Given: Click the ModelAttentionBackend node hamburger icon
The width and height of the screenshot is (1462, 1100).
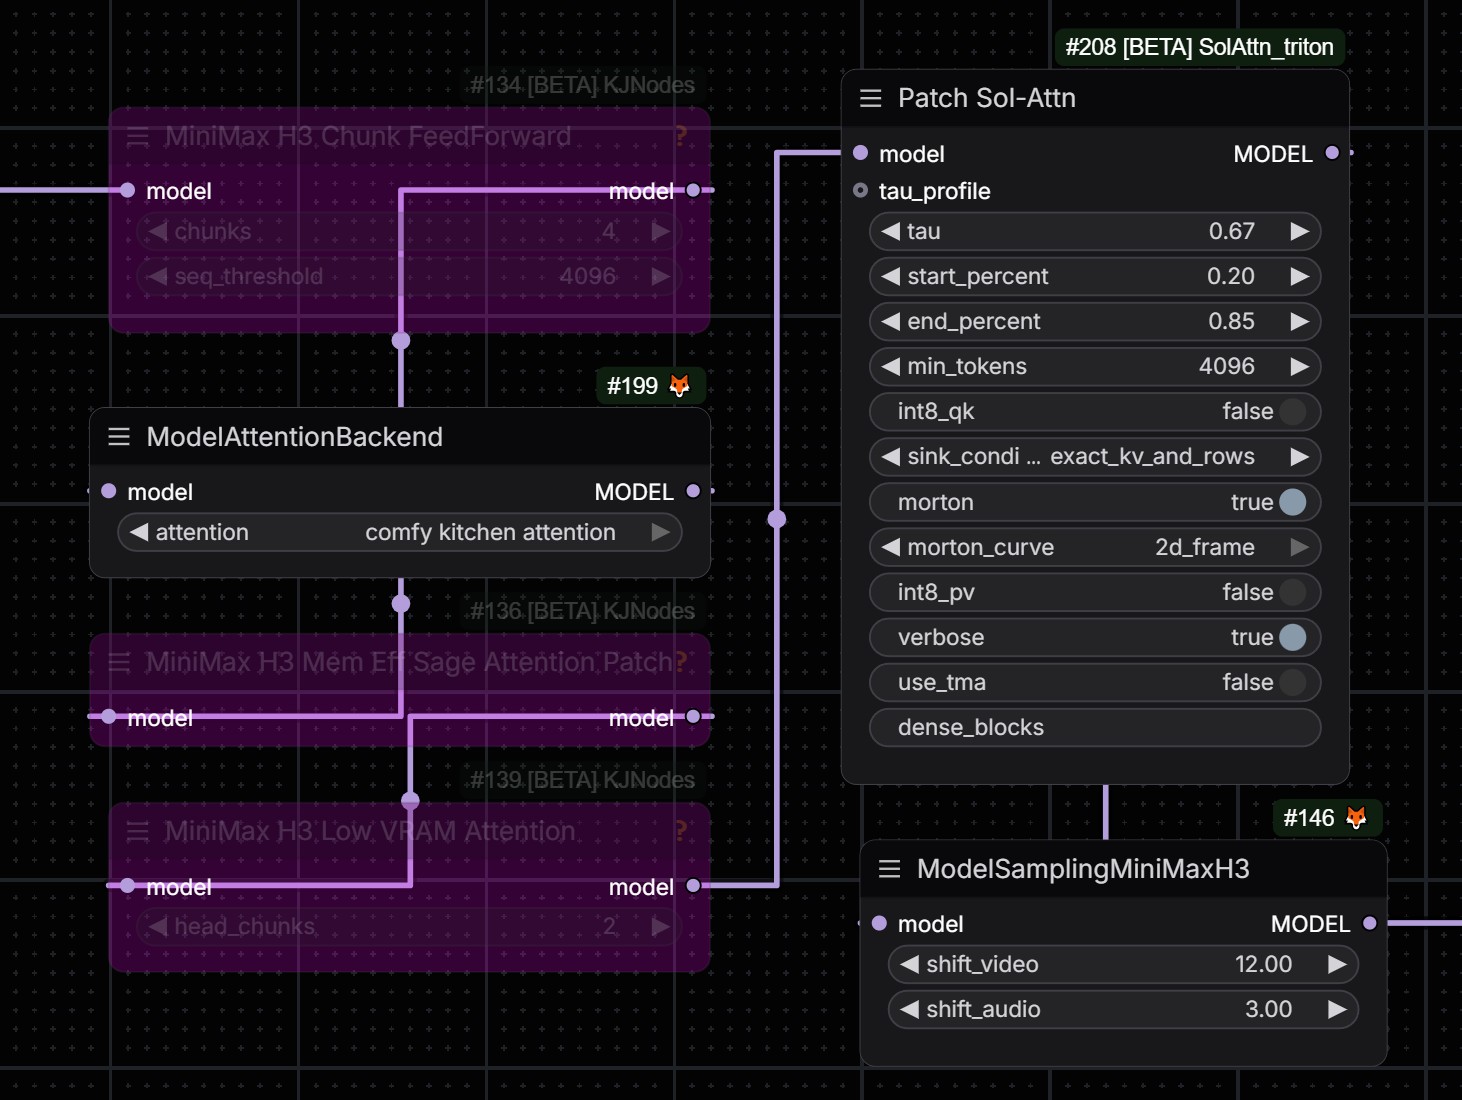Looking at the screenshot, I should pos(119,437).
